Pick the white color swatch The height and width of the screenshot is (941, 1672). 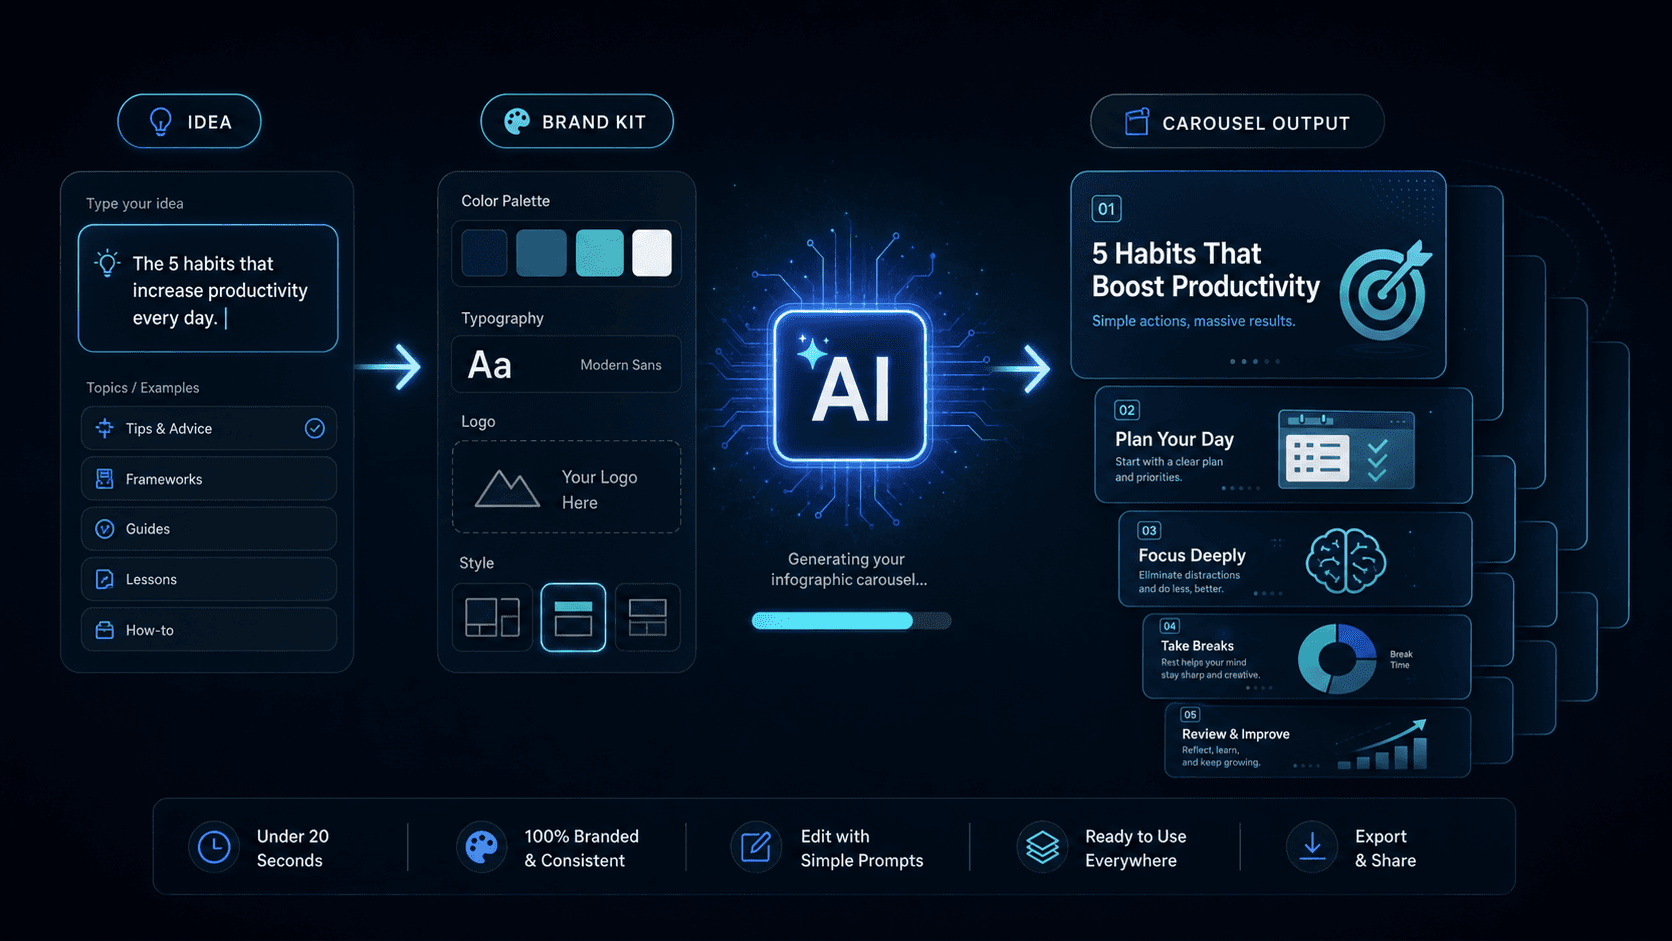652,253
